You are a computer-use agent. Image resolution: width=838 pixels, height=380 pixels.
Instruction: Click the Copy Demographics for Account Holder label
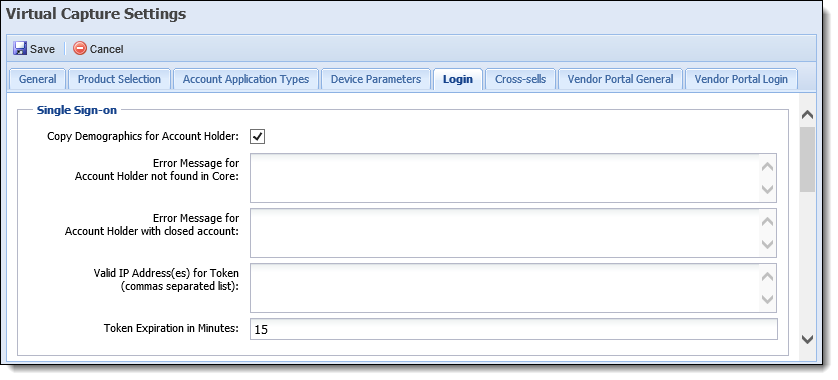143,136
